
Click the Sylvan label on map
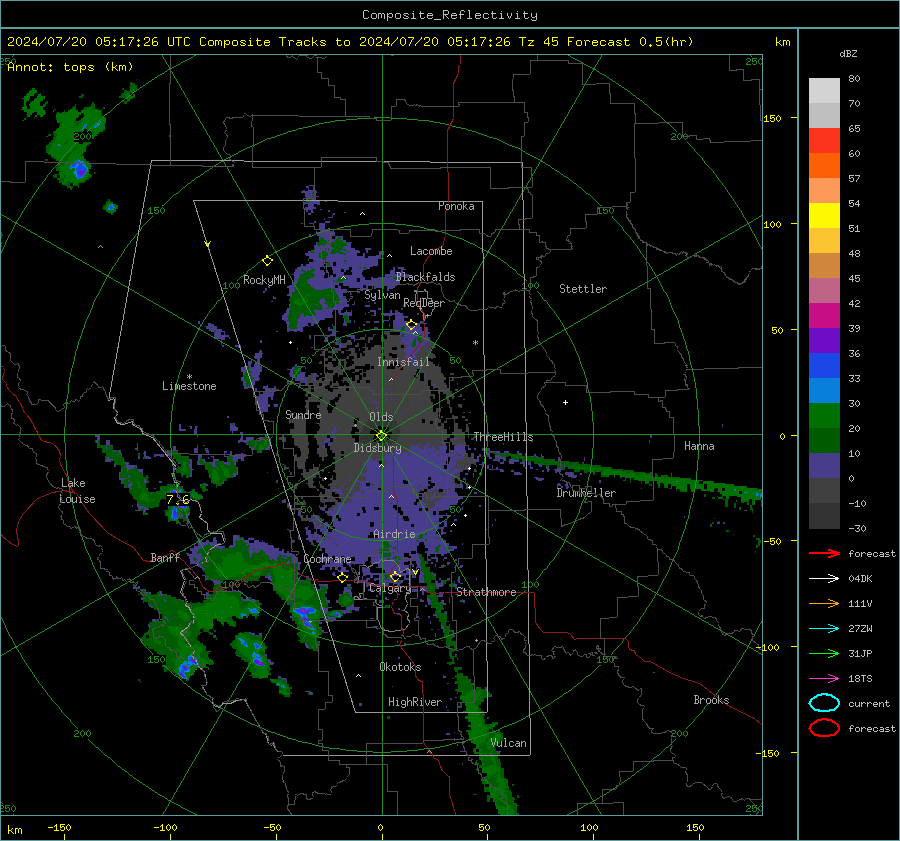(382, 295)
